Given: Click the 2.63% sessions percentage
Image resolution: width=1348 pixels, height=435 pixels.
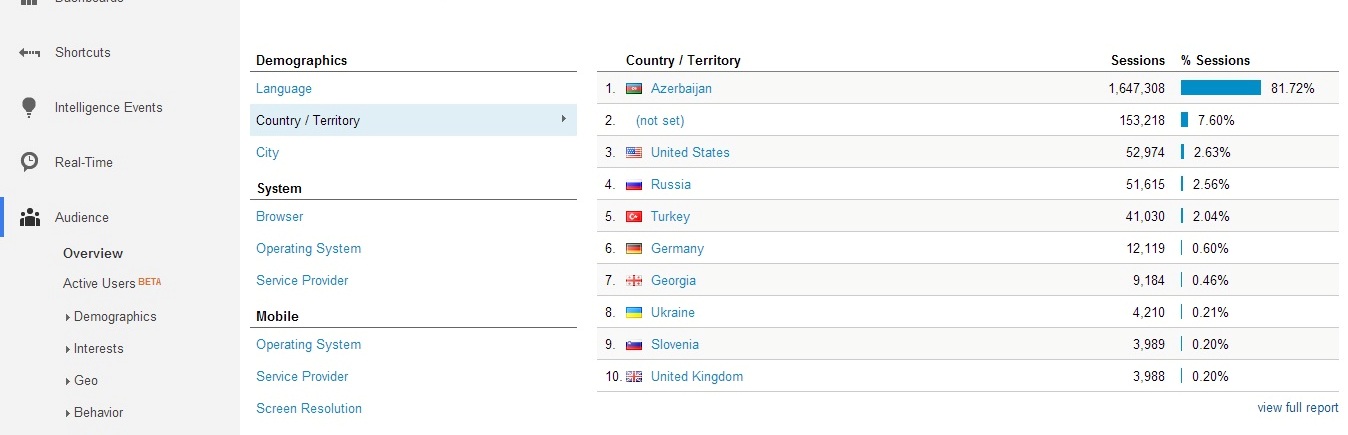Looking at the screenshot, I should (1210, 152).
